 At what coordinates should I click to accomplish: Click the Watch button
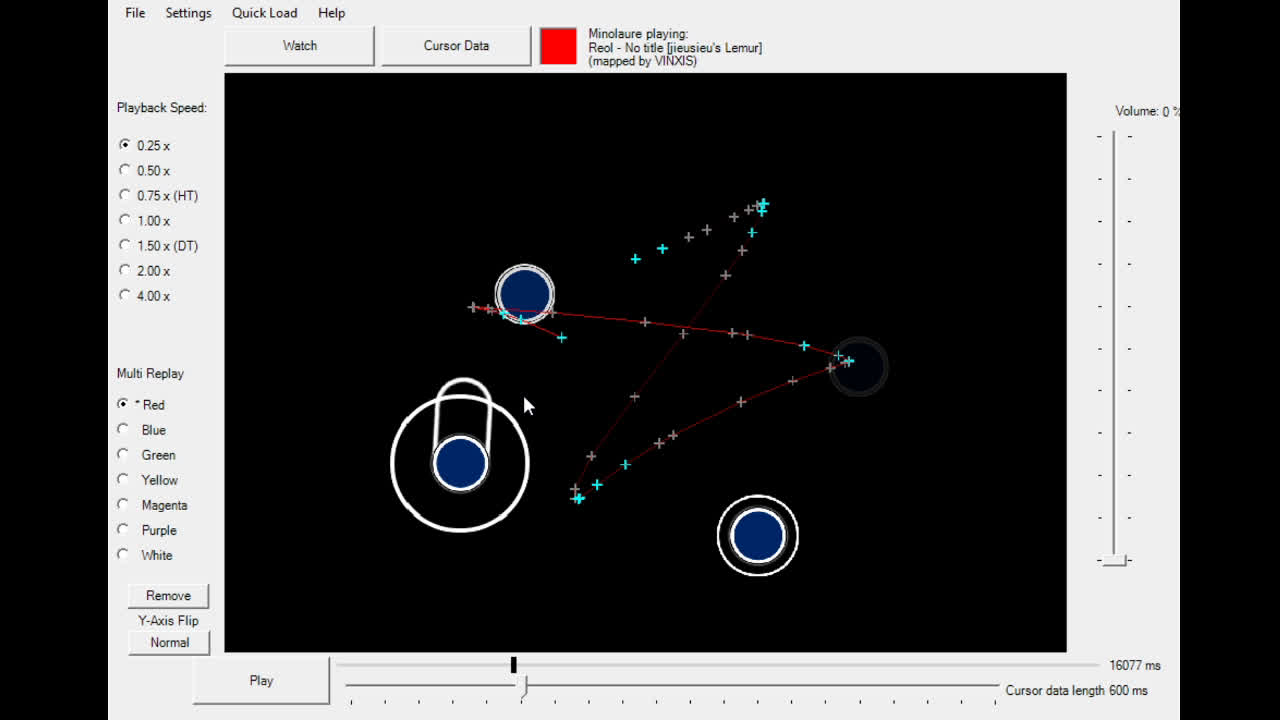[299, 46]
